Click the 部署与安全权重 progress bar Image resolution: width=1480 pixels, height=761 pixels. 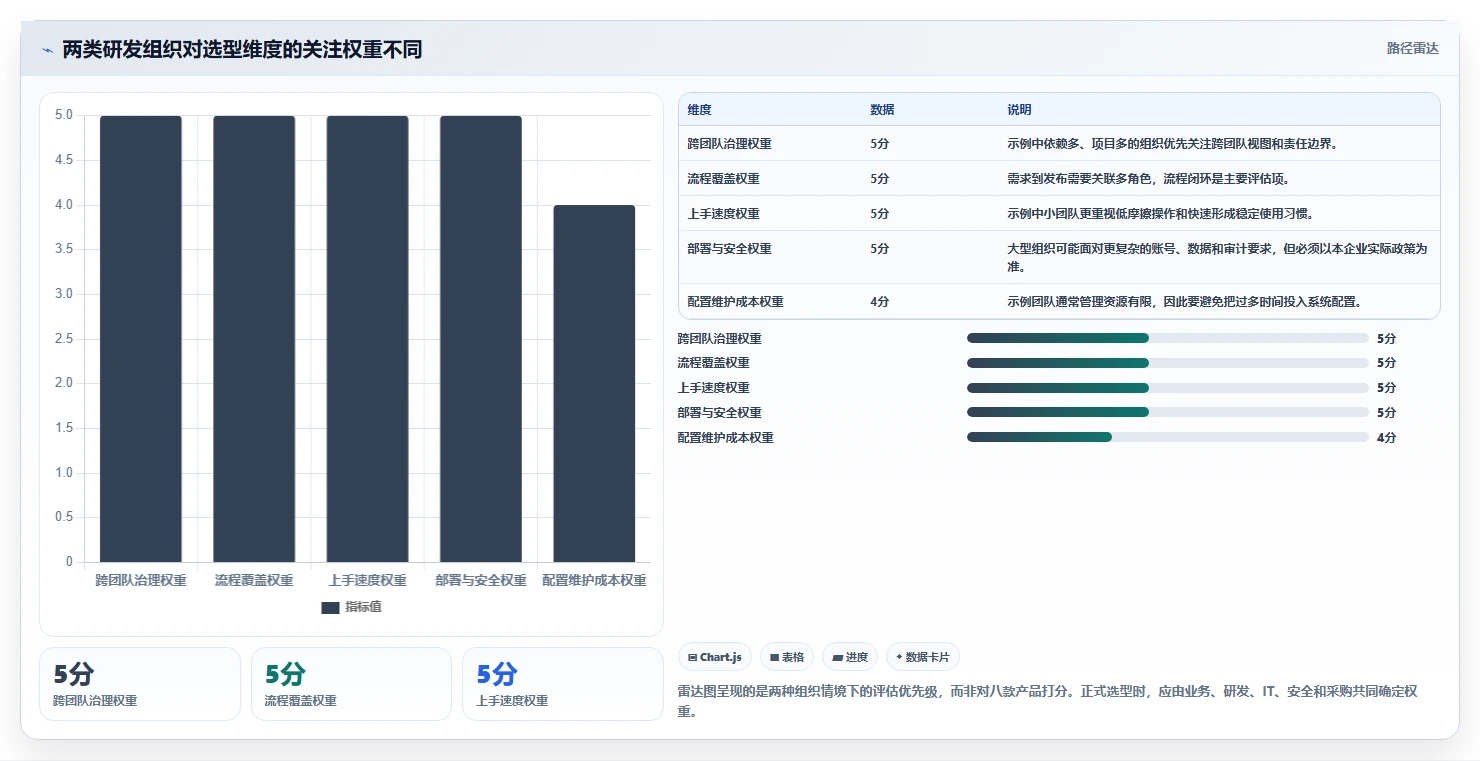click(x=1167, y=412)
